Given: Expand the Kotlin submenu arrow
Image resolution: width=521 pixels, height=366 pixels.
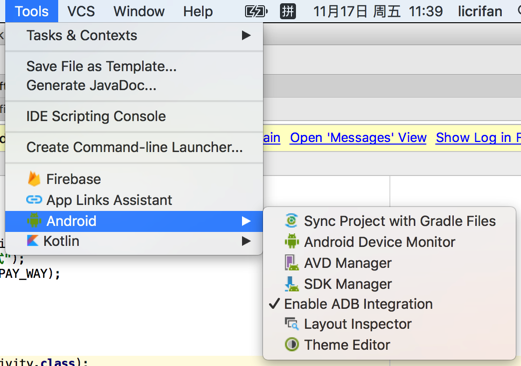Looking at the screenshot, I should [246, 241].
